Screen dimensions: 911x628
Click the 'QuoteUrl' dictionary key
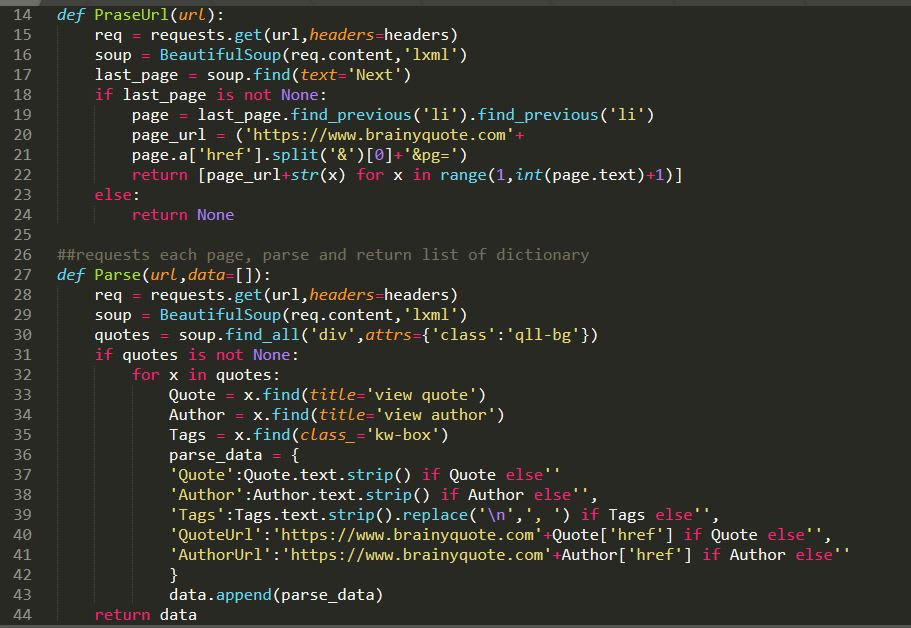(210, 535)
